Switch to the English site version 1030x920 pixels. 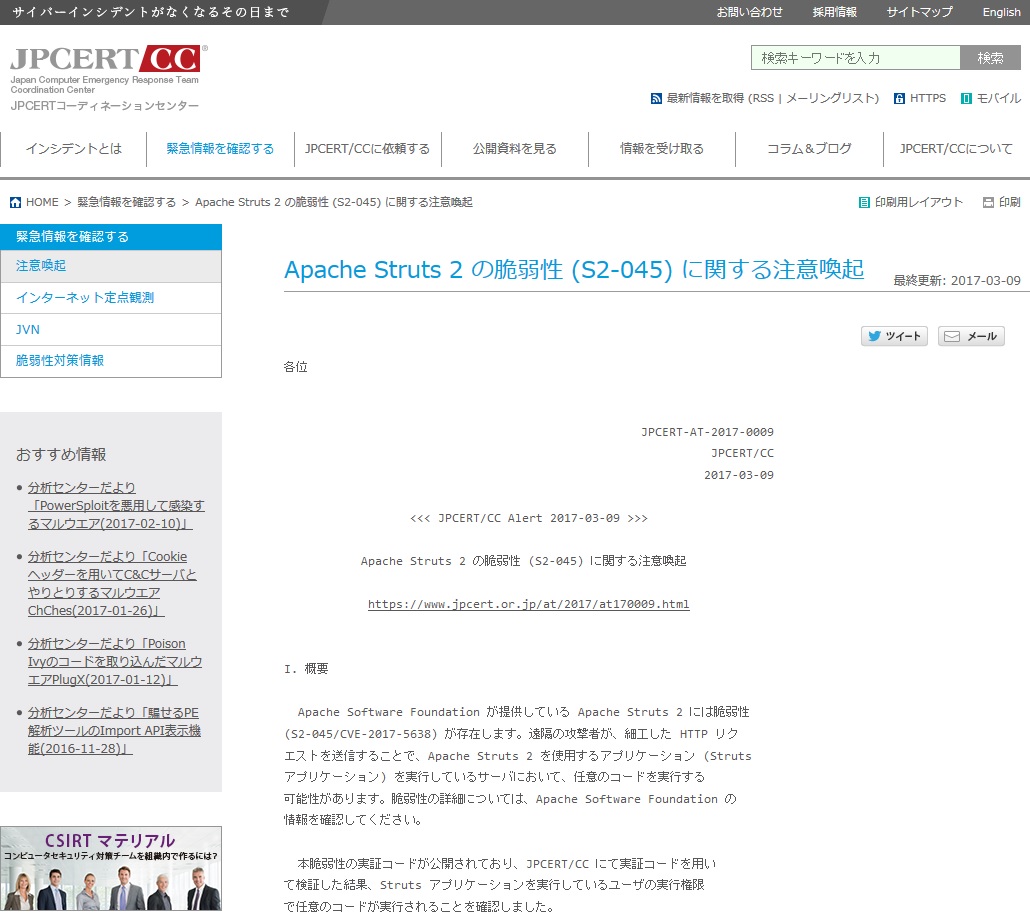(x=1001, y=12)
